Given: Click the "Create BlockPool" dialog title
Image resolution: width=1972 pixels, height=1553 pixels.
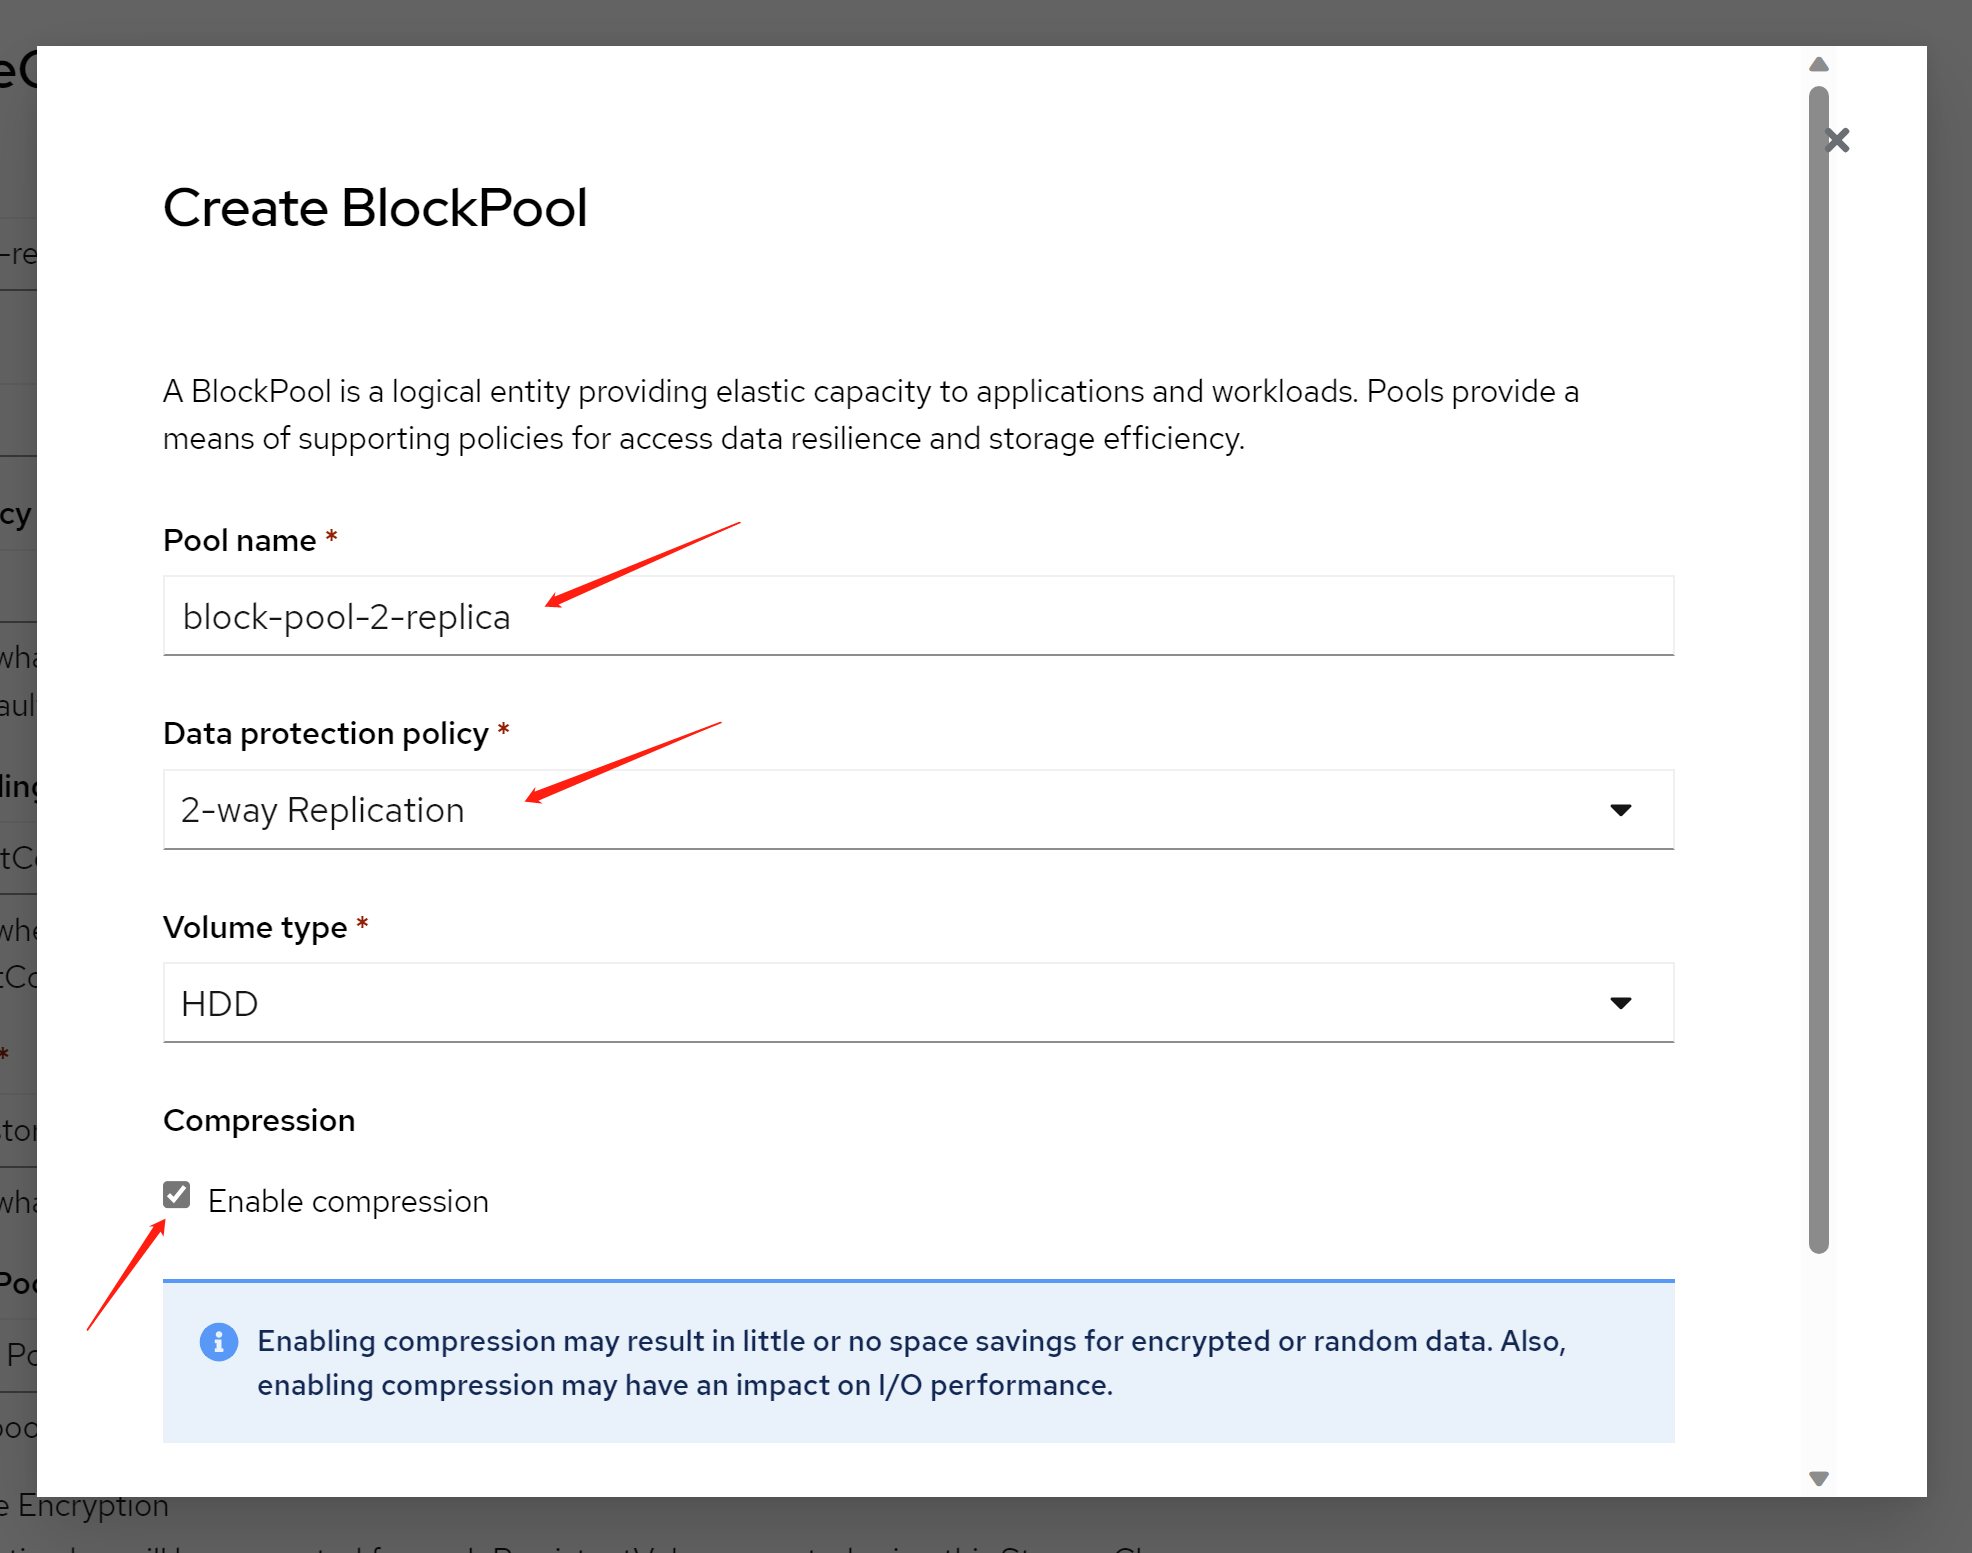Looking at the screenshot, I should point(375,208).
